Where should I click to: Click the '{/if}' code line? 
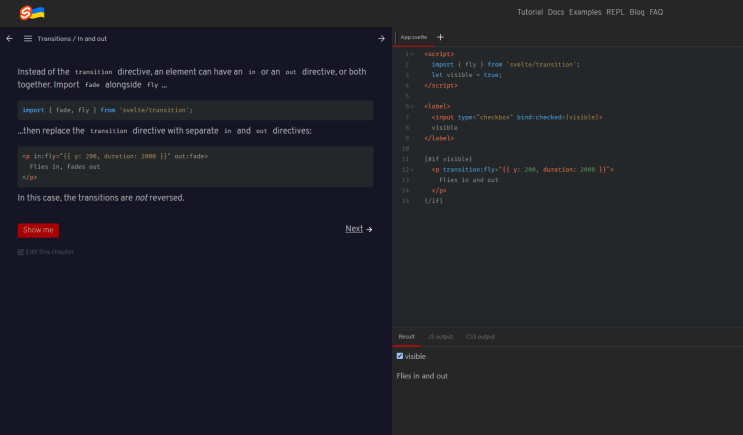(433, 201)
